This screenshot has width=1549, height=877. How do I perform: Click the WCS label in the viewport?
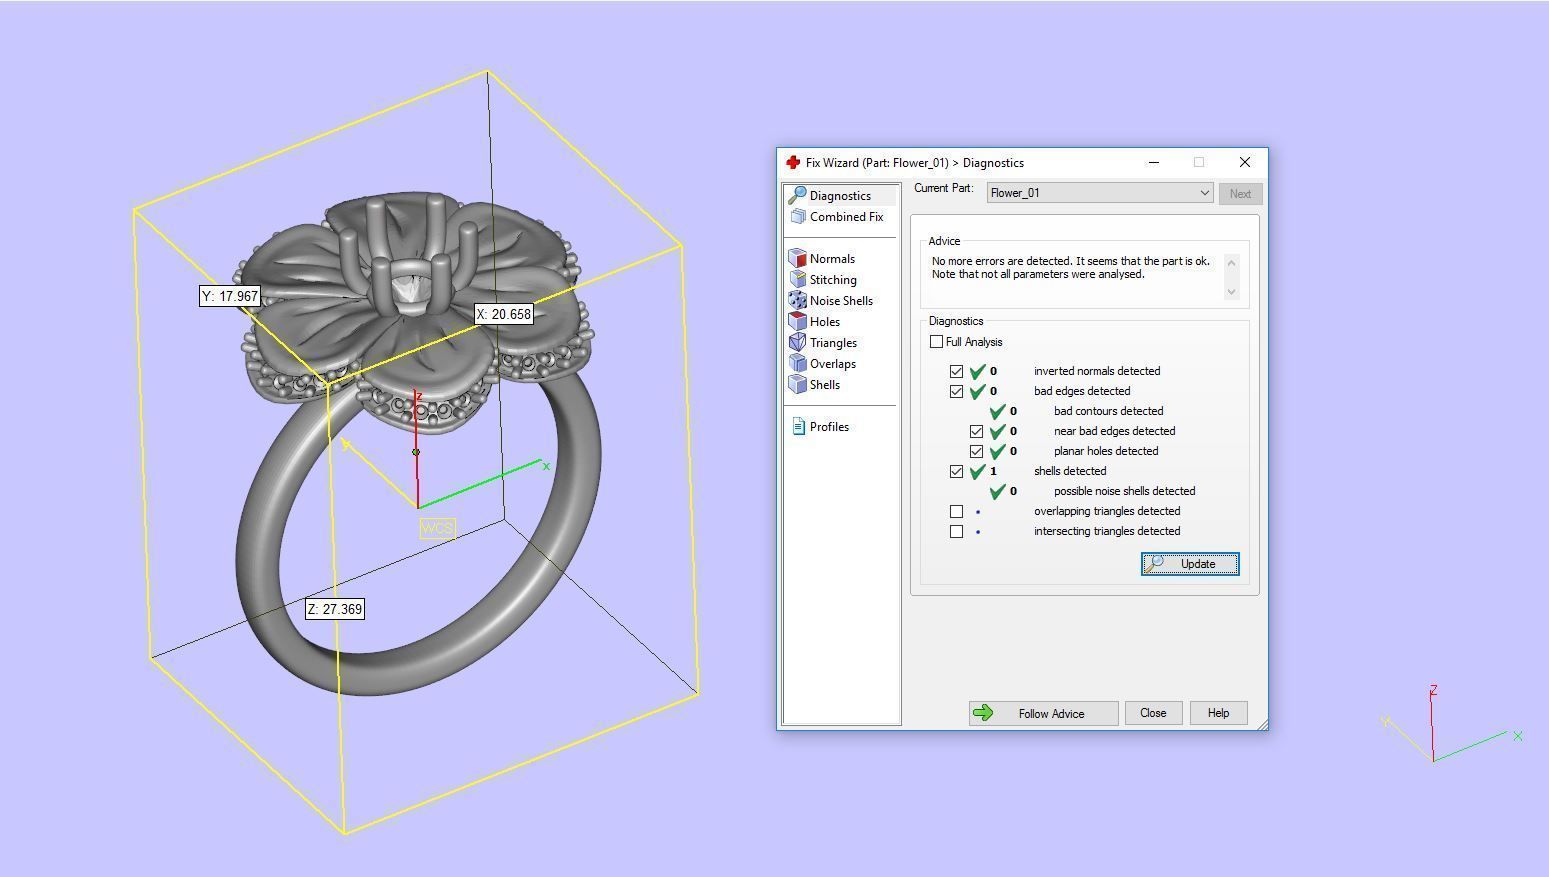pyautogui.click(x=438, y=528)
